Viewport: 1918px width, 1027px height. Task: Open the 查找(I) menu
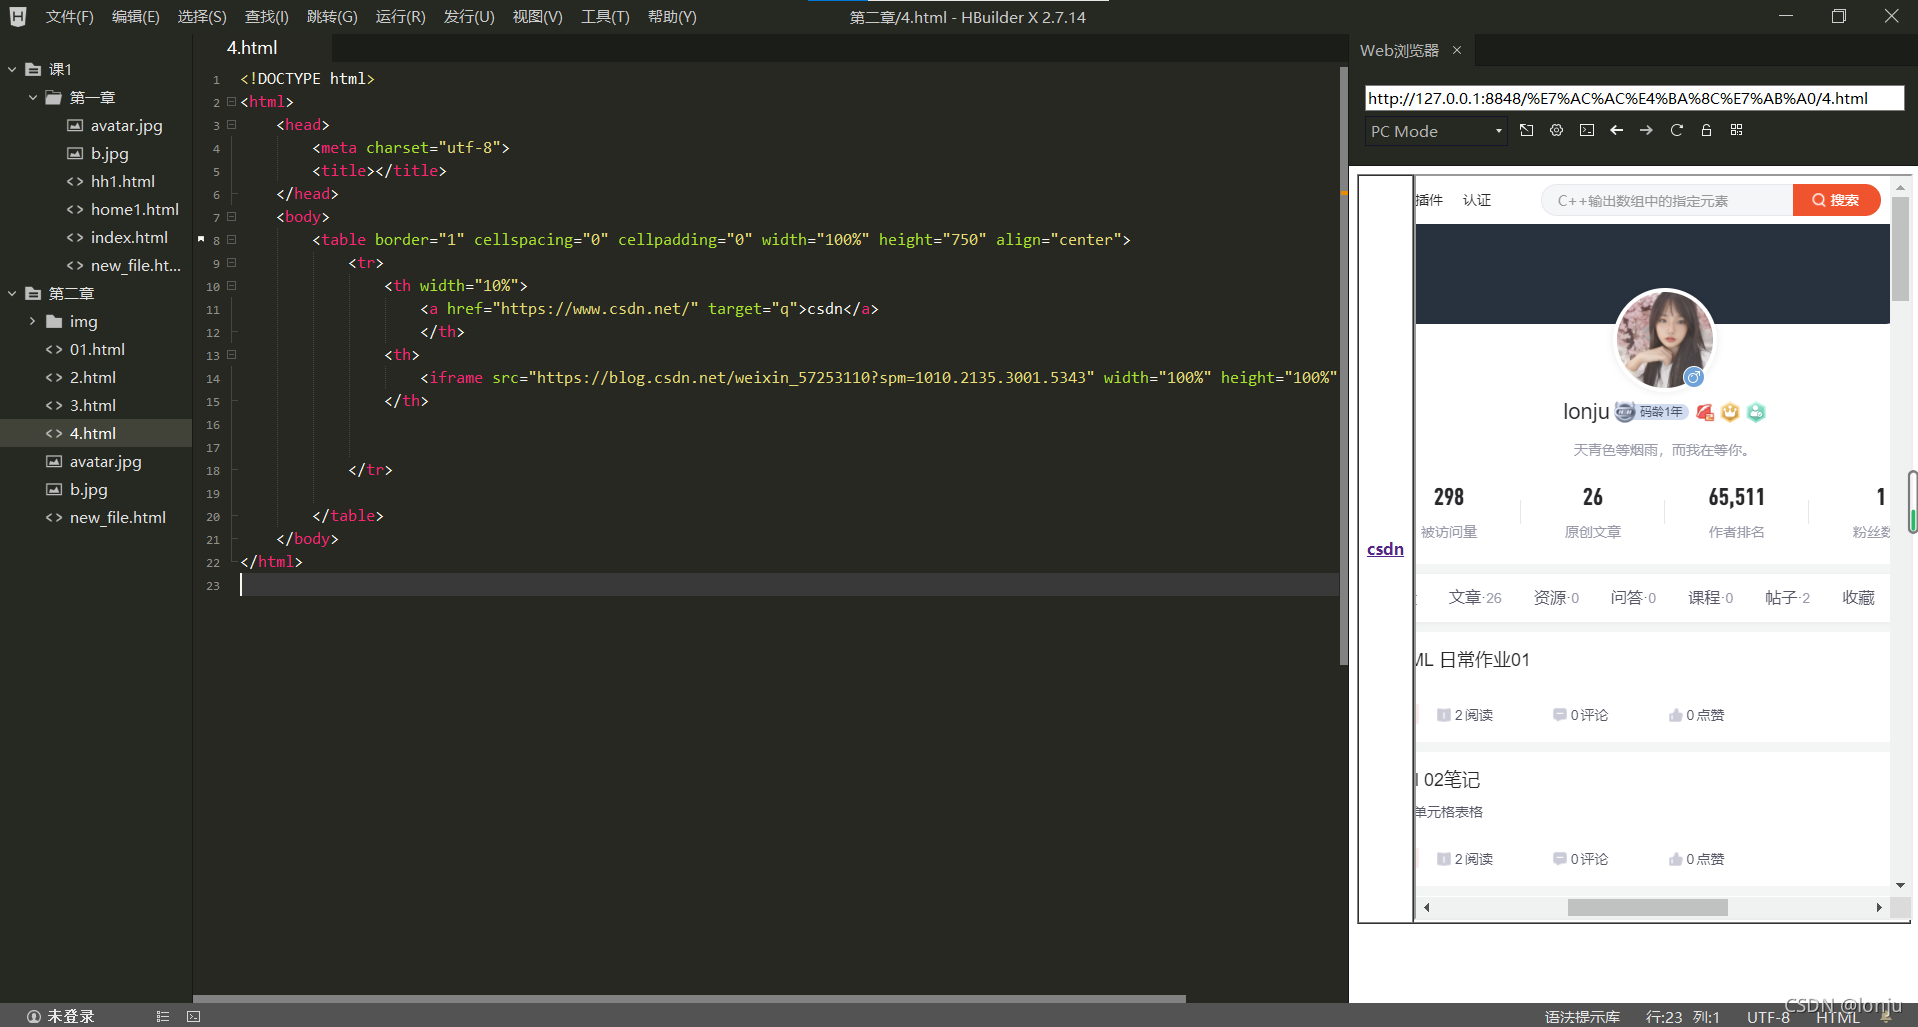tap(267, 17)
